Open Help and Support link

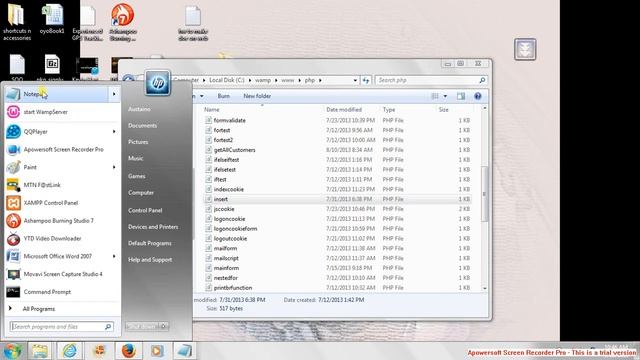coord(150,260)
